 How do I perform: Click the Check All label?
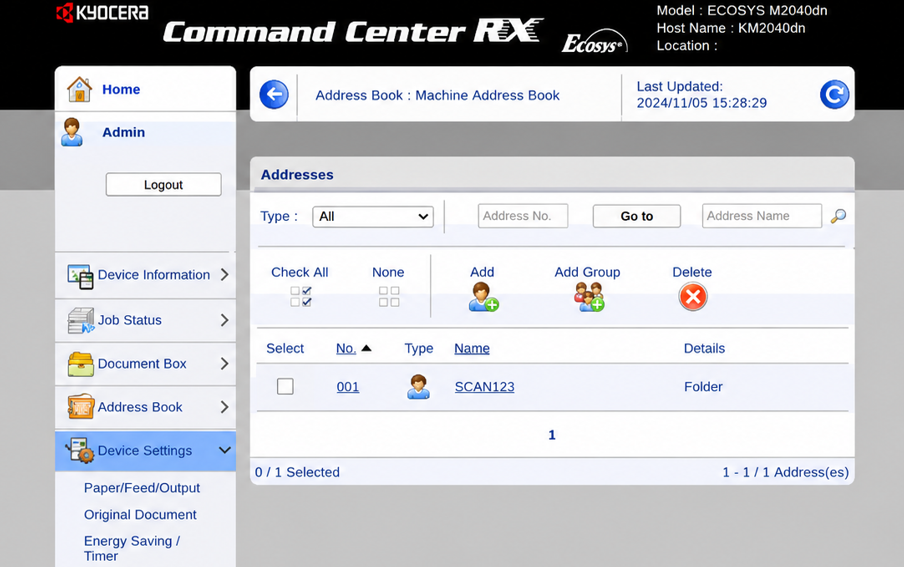click(x=300, y=272)
